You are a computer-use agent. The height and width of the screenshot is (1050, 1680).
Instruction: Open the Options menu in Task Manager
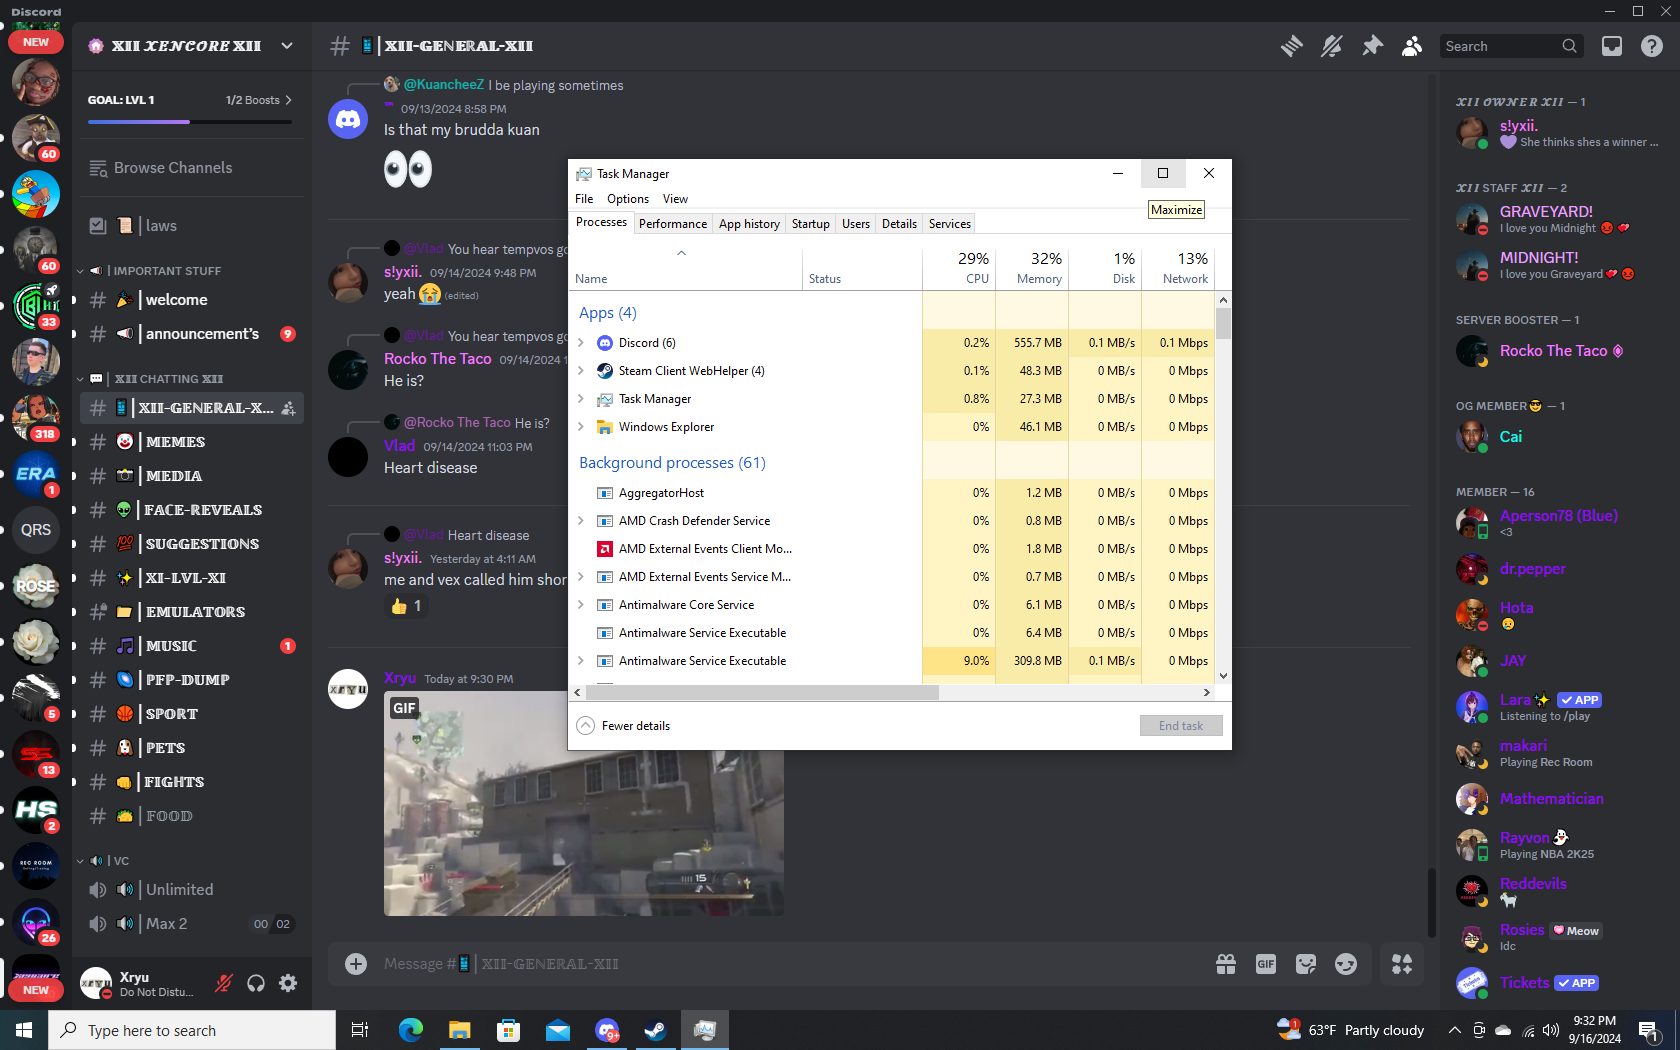coord(628,199)
